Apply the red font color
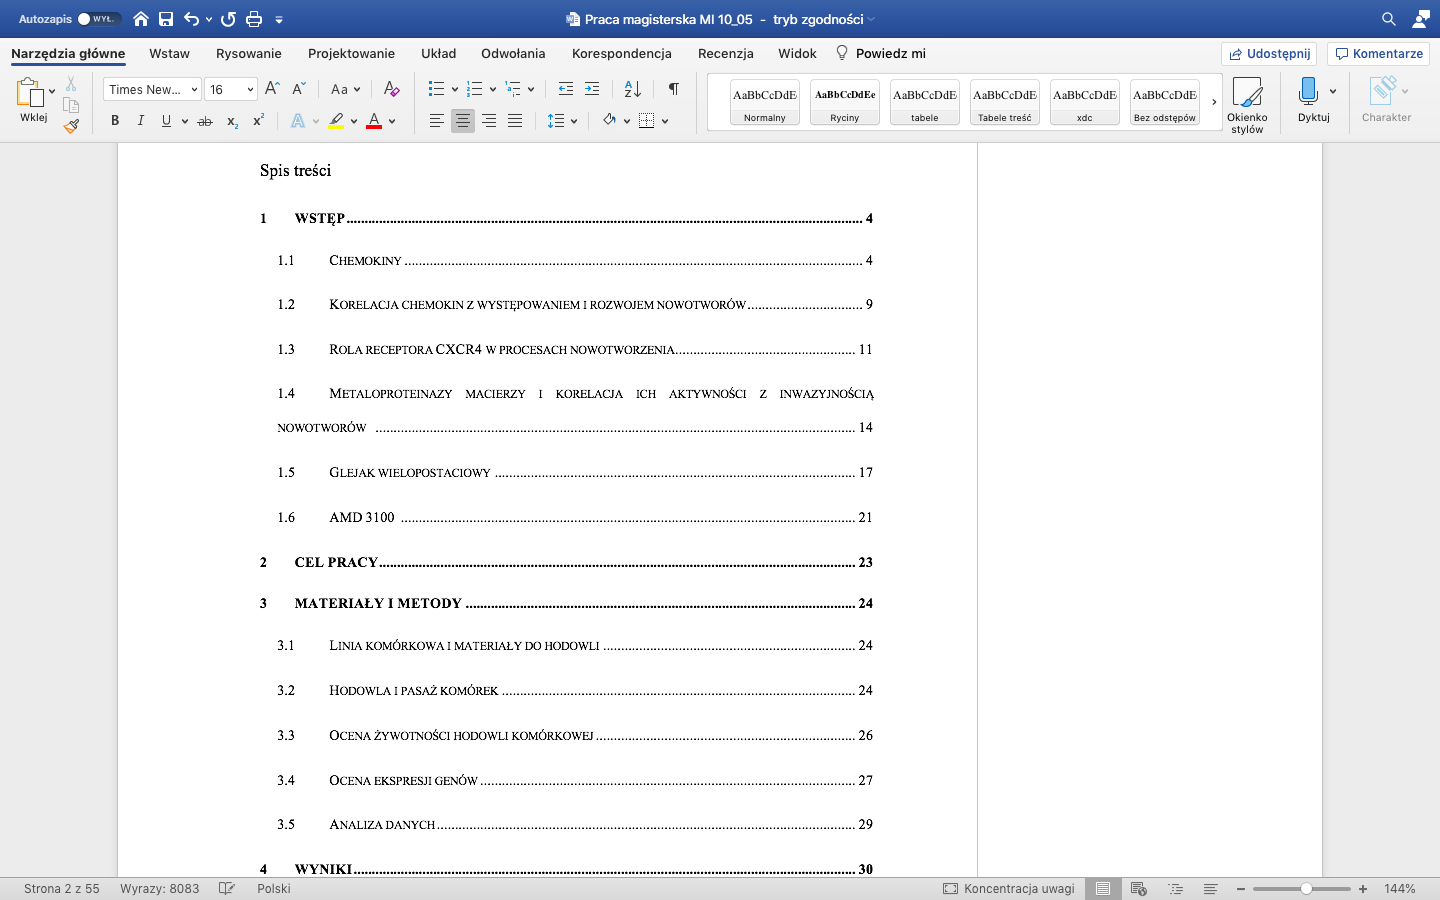 374,121
